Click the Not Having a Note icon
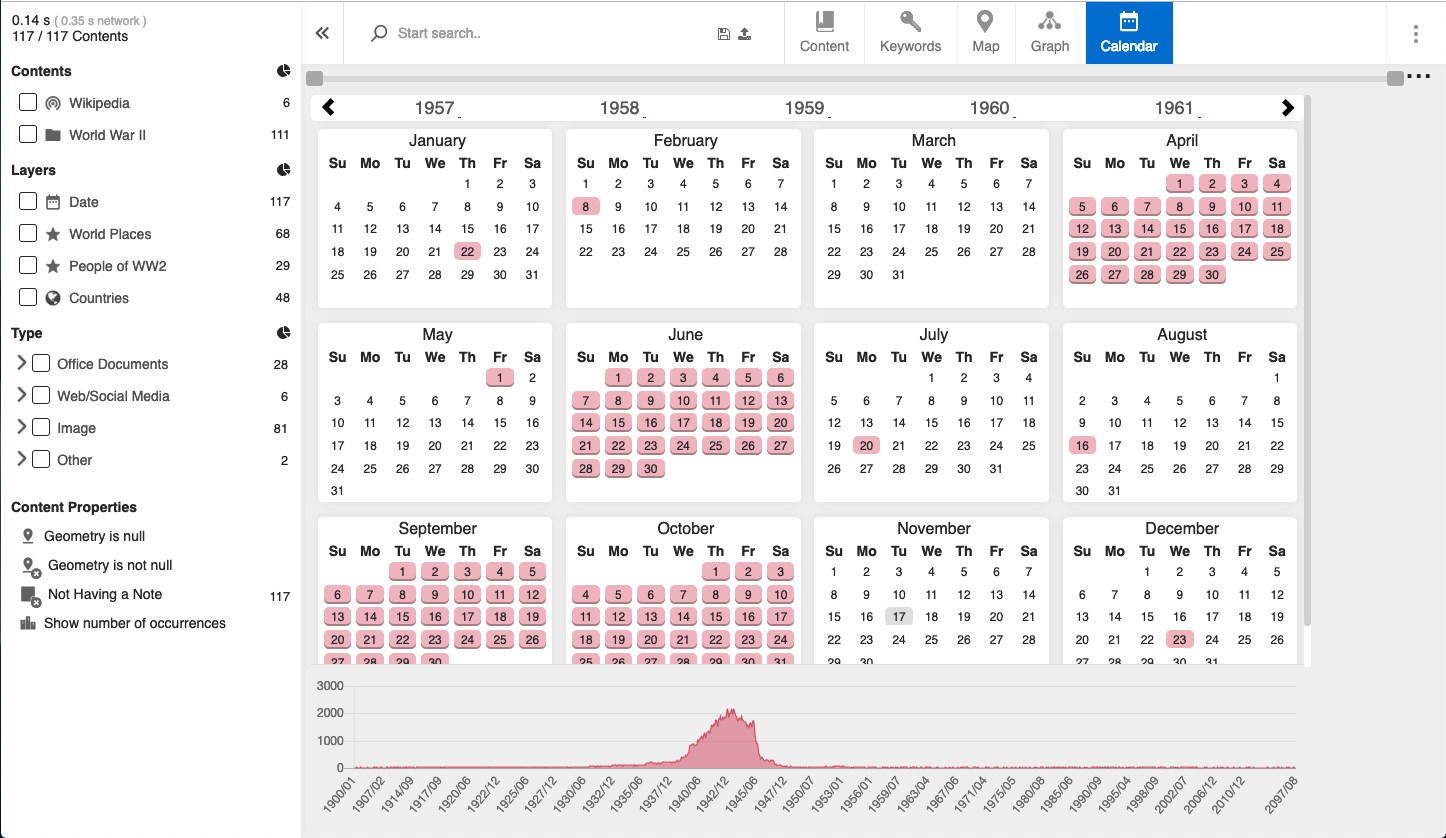The height and width of the screenshot is (838, 1446). (30, 595)
